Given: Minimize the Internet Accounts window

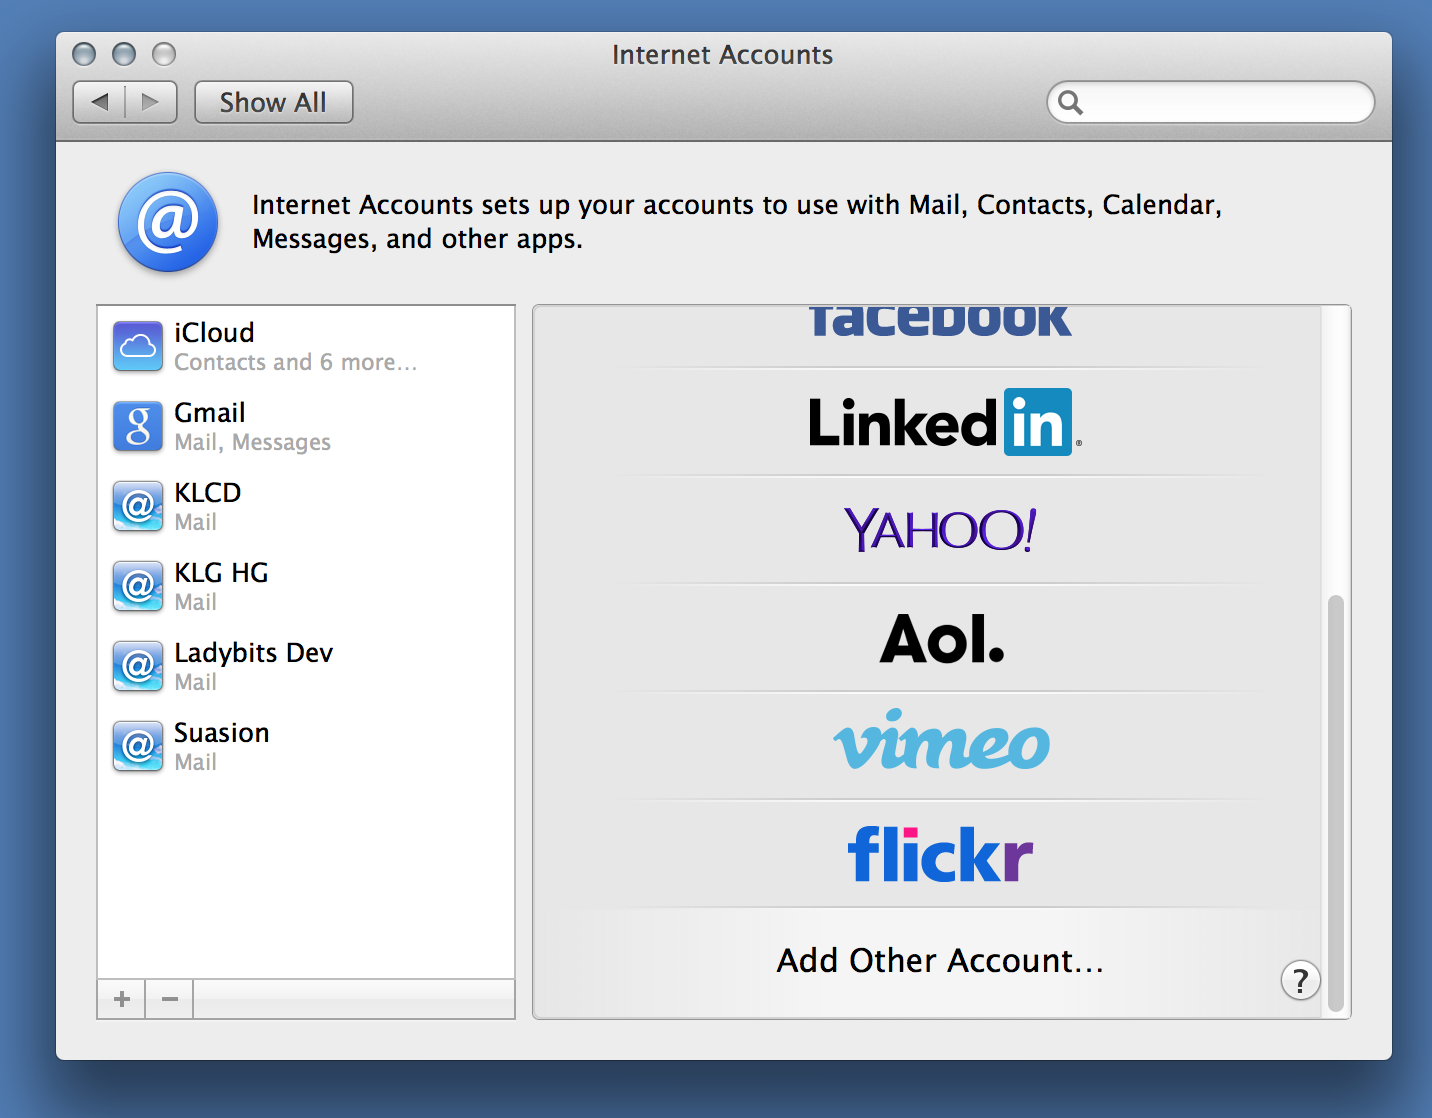Looking at the screenshot, I should tap(124, 54).
